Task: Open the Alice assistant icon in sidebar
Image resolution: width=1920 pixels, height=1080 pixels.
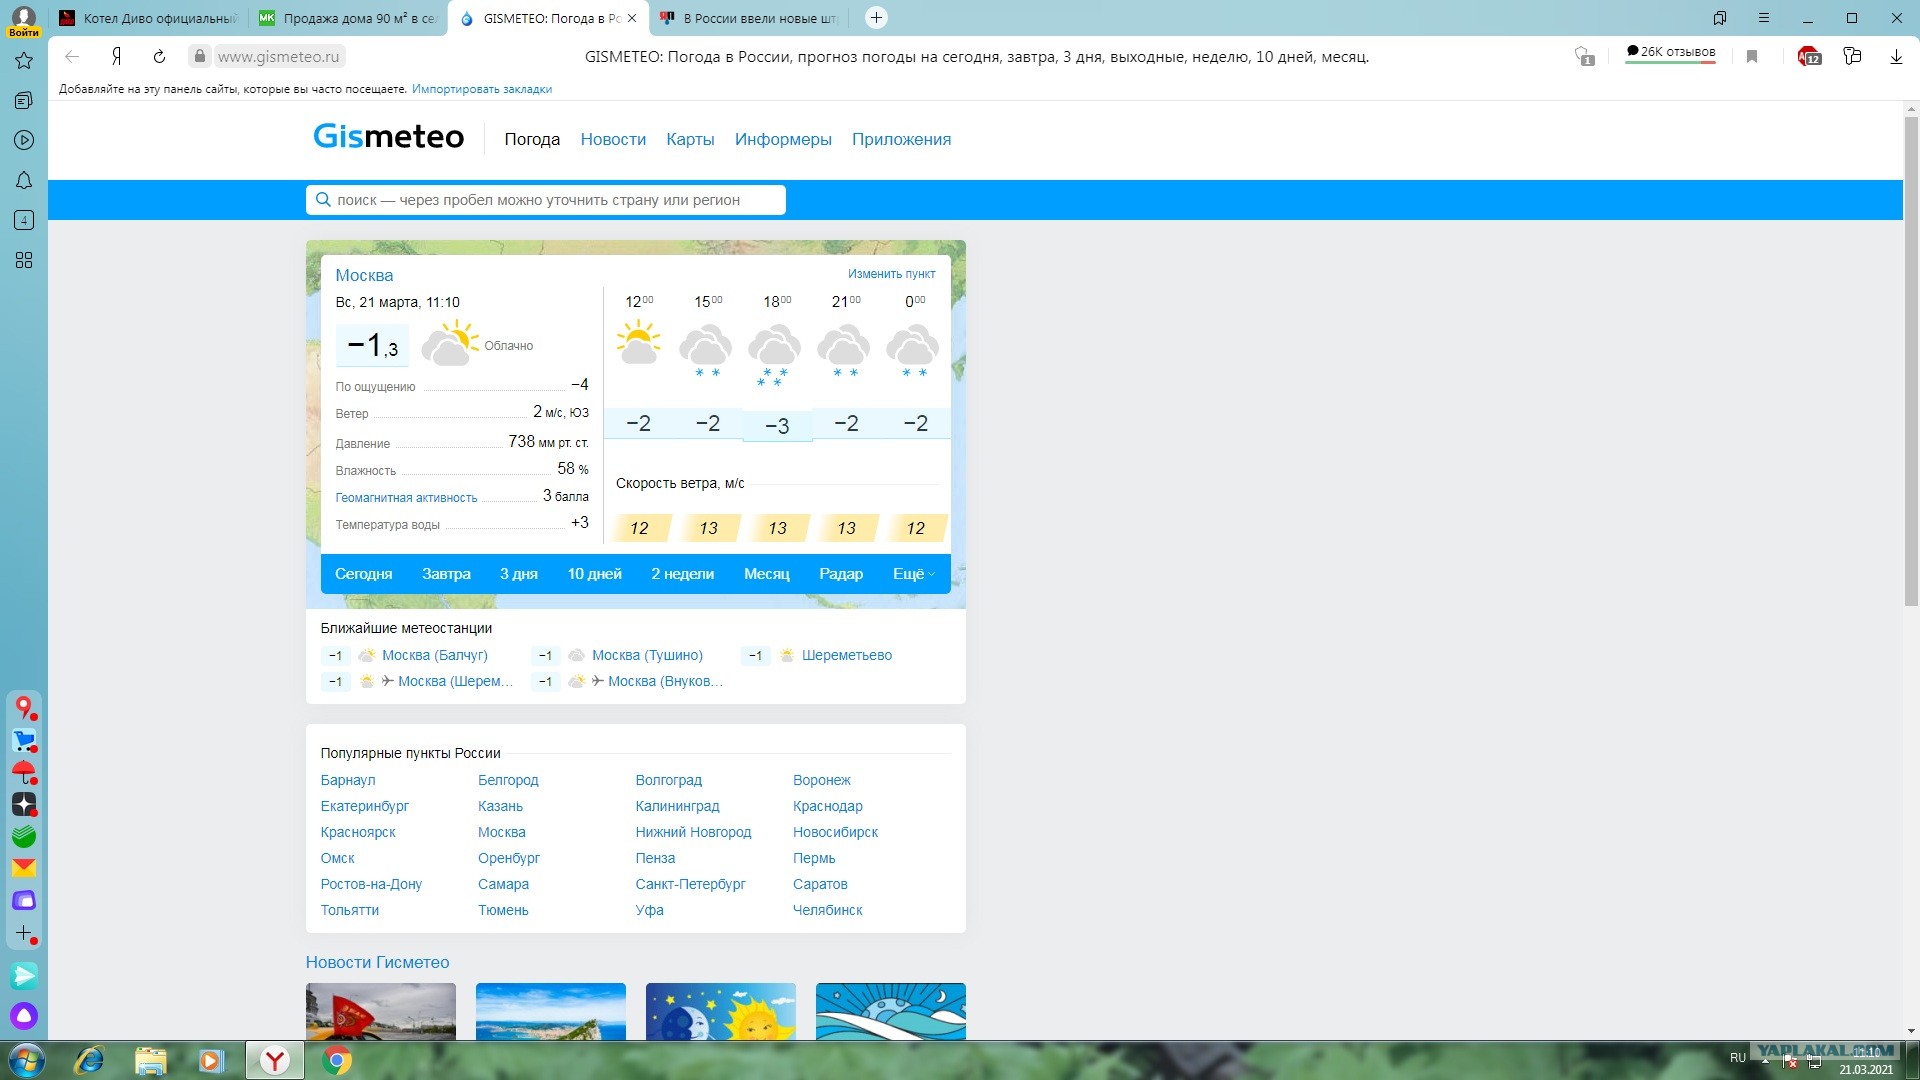Action: (x=24, y=1016)
